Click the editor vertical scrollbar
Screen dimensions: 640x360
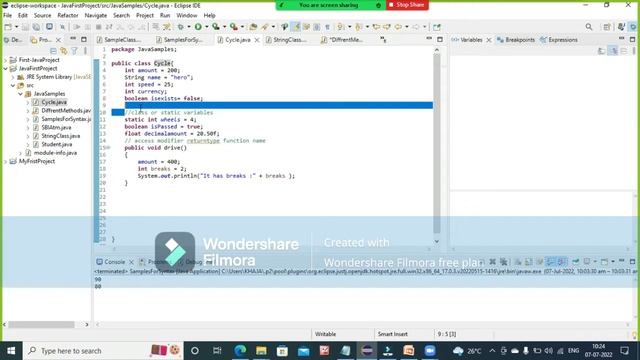pos(437,143)
